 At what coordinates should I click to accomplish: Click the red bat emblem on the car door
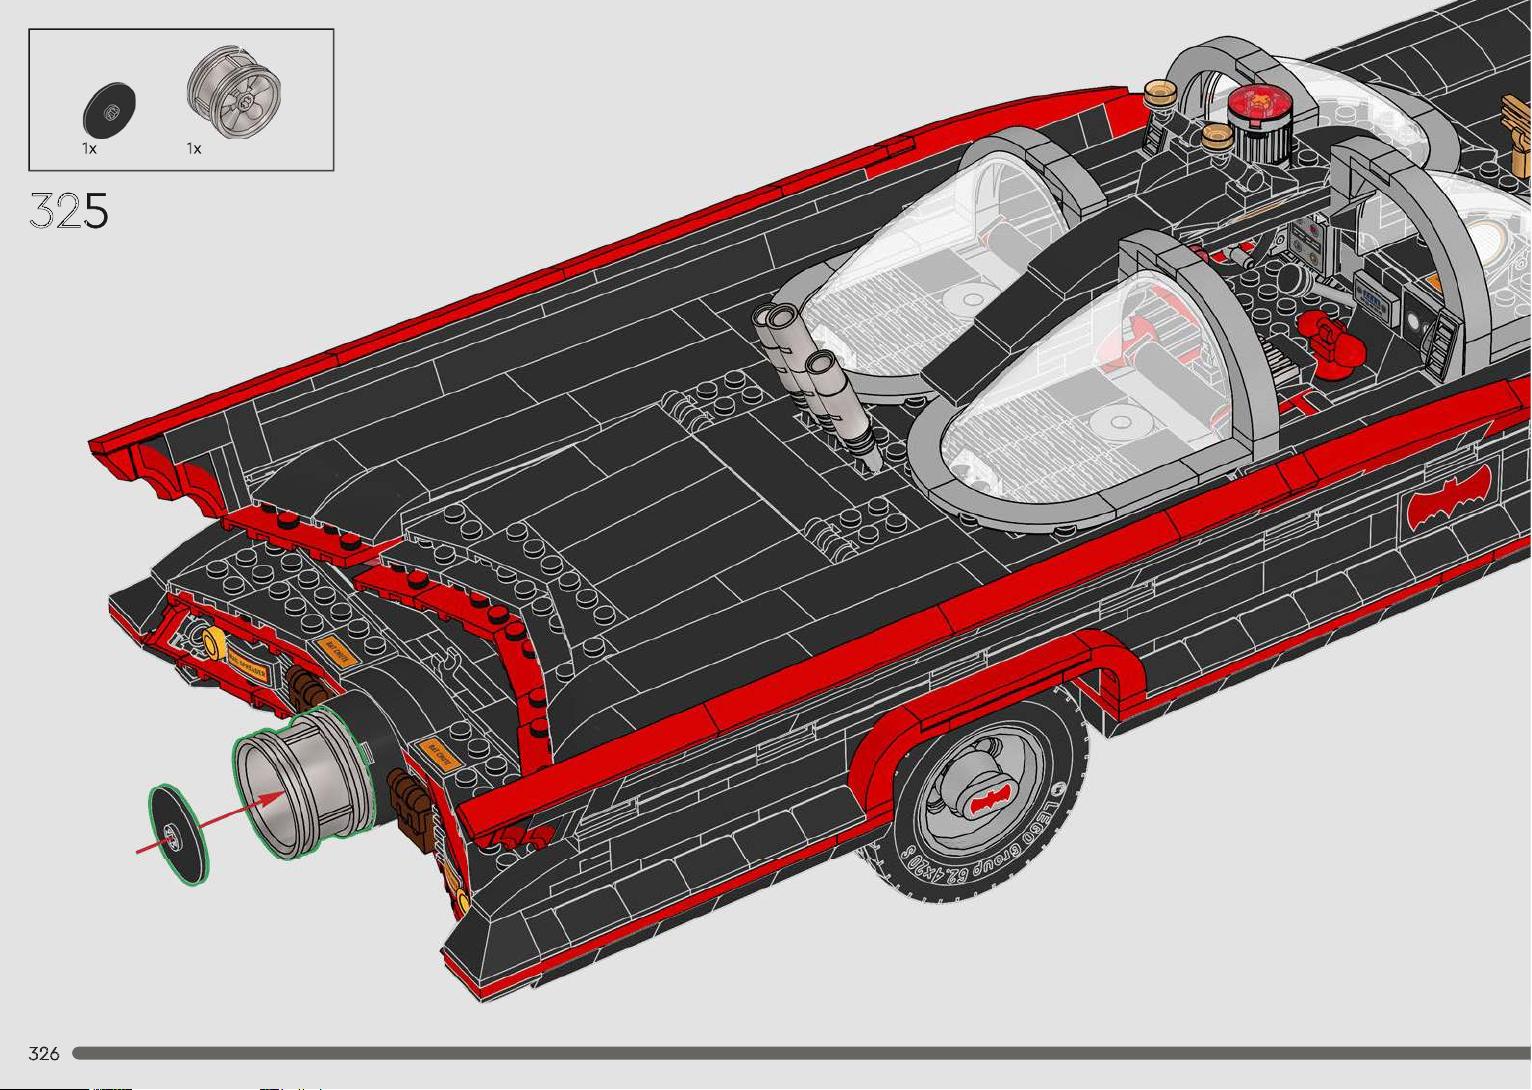coord(1449,498)
